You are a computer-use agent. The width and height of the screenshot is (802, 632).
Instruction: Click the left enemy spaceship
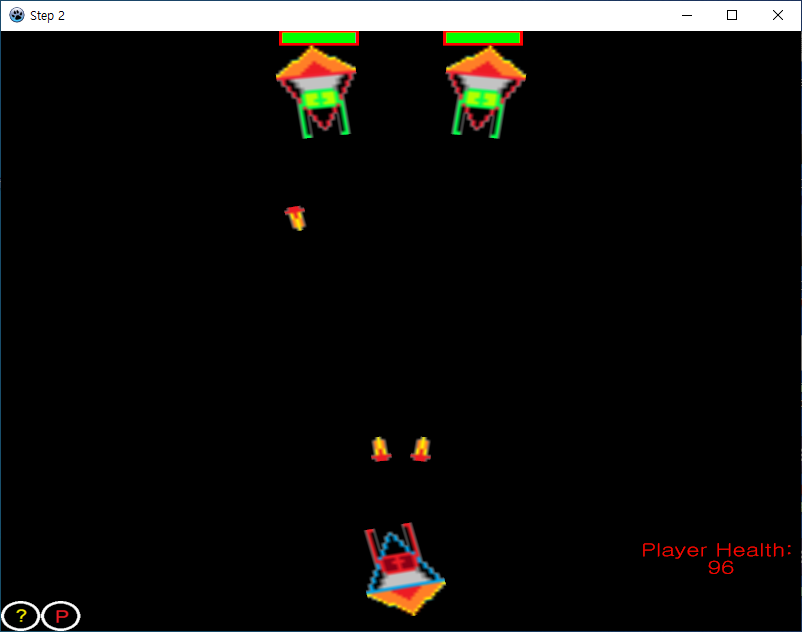[x=316, y=93]
